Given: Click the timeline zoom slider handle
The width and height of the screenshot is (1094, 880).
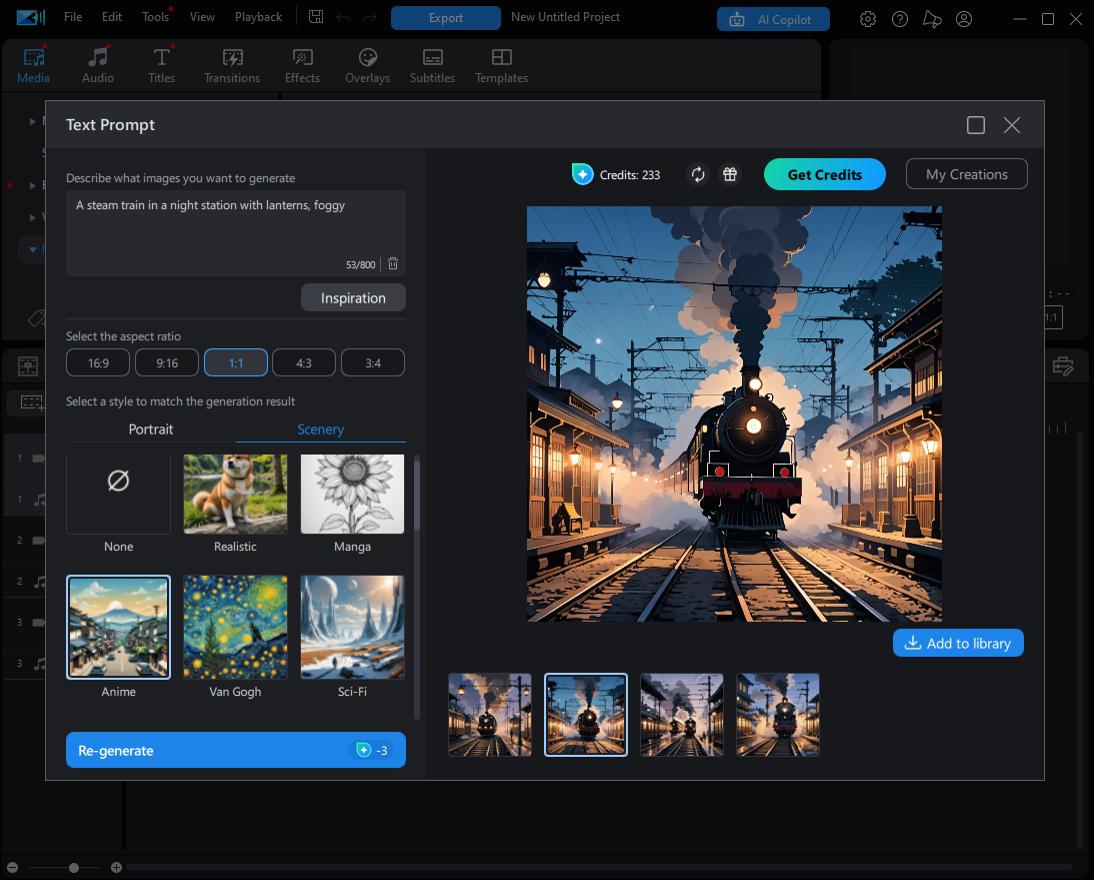Looking at the screenshot, I should 74,868.
